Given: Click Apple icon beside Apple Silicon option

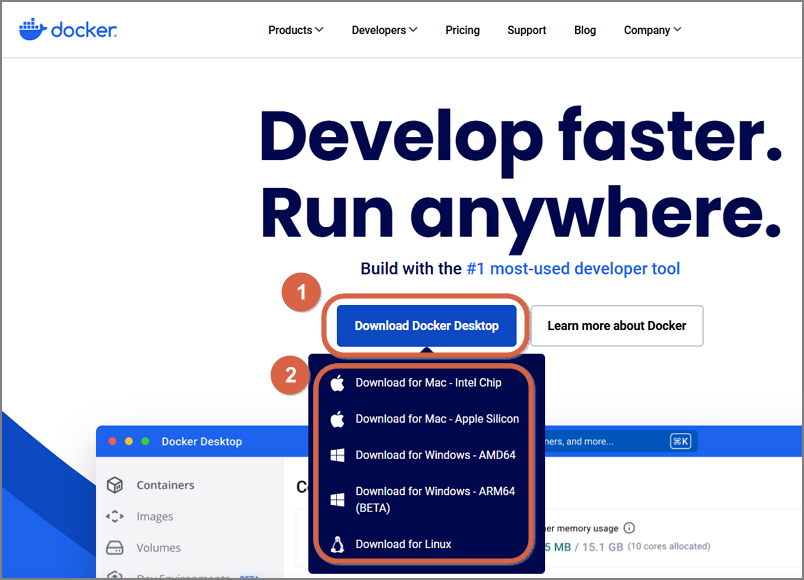Looking at the screenshot, I should click(337, 419).
